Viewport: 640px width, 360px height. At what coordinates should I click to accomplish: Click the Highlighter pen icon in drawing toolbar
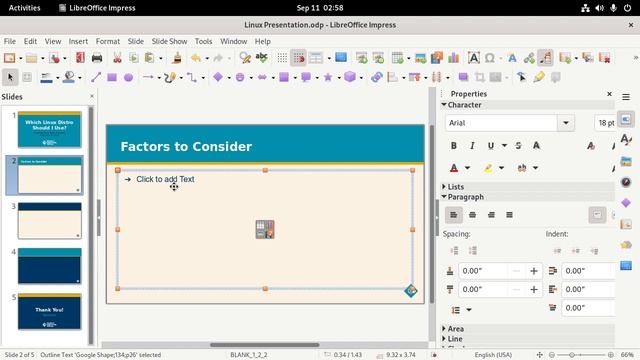click(539, 77)
